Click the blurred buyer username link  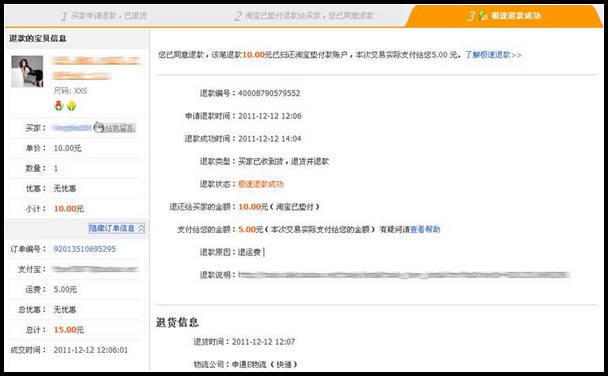pyautogui.click(x=72, y=128)
